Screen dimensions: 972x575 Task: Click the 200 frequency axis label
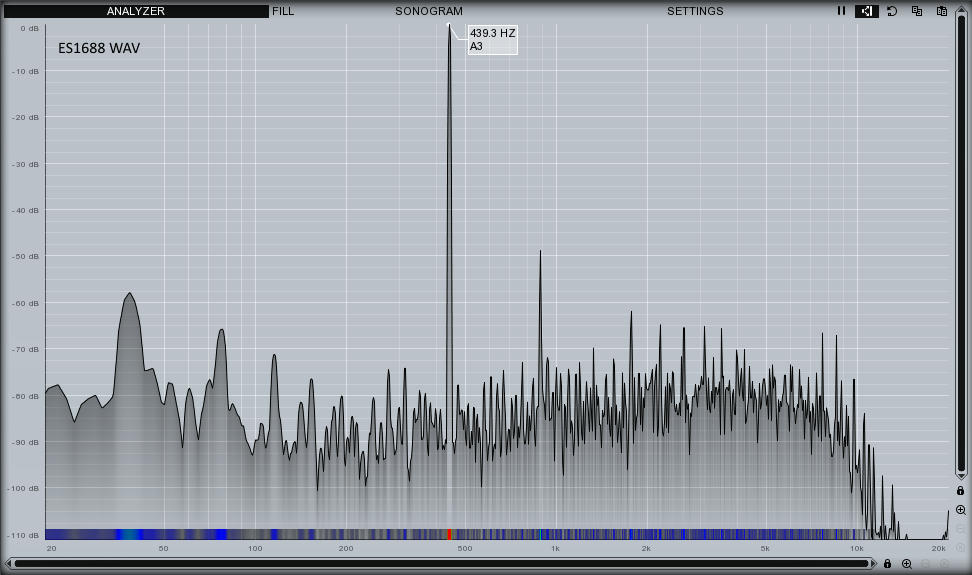click(346, 548)
